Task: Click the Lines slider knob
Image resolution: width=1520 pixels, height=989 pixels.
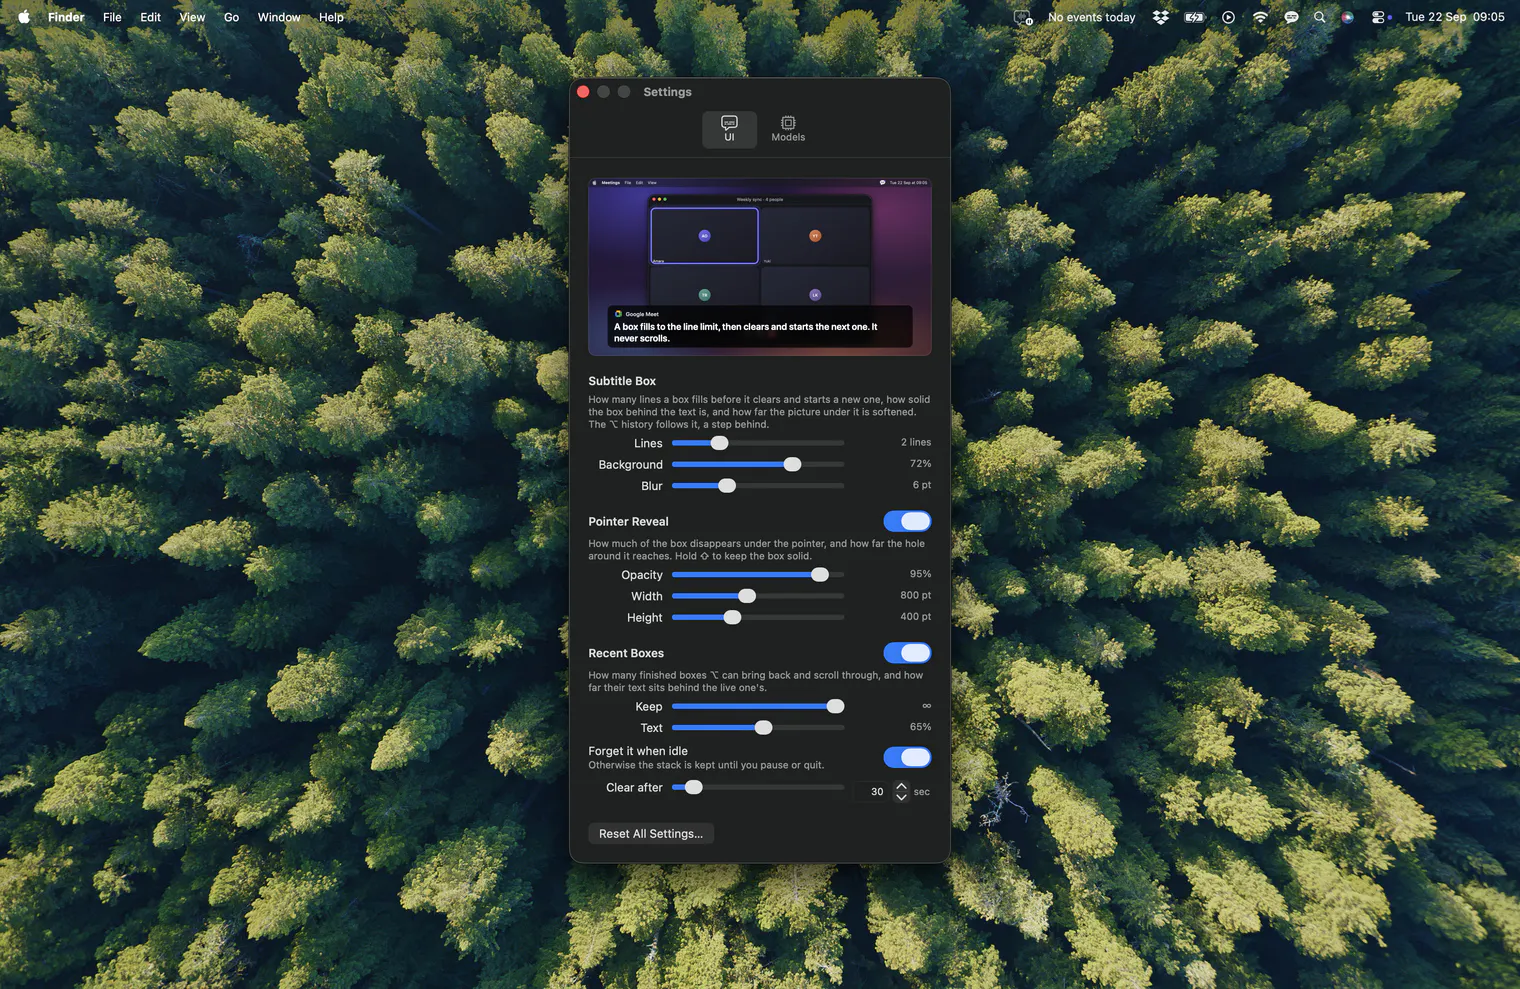Action: tap(720, 443)
